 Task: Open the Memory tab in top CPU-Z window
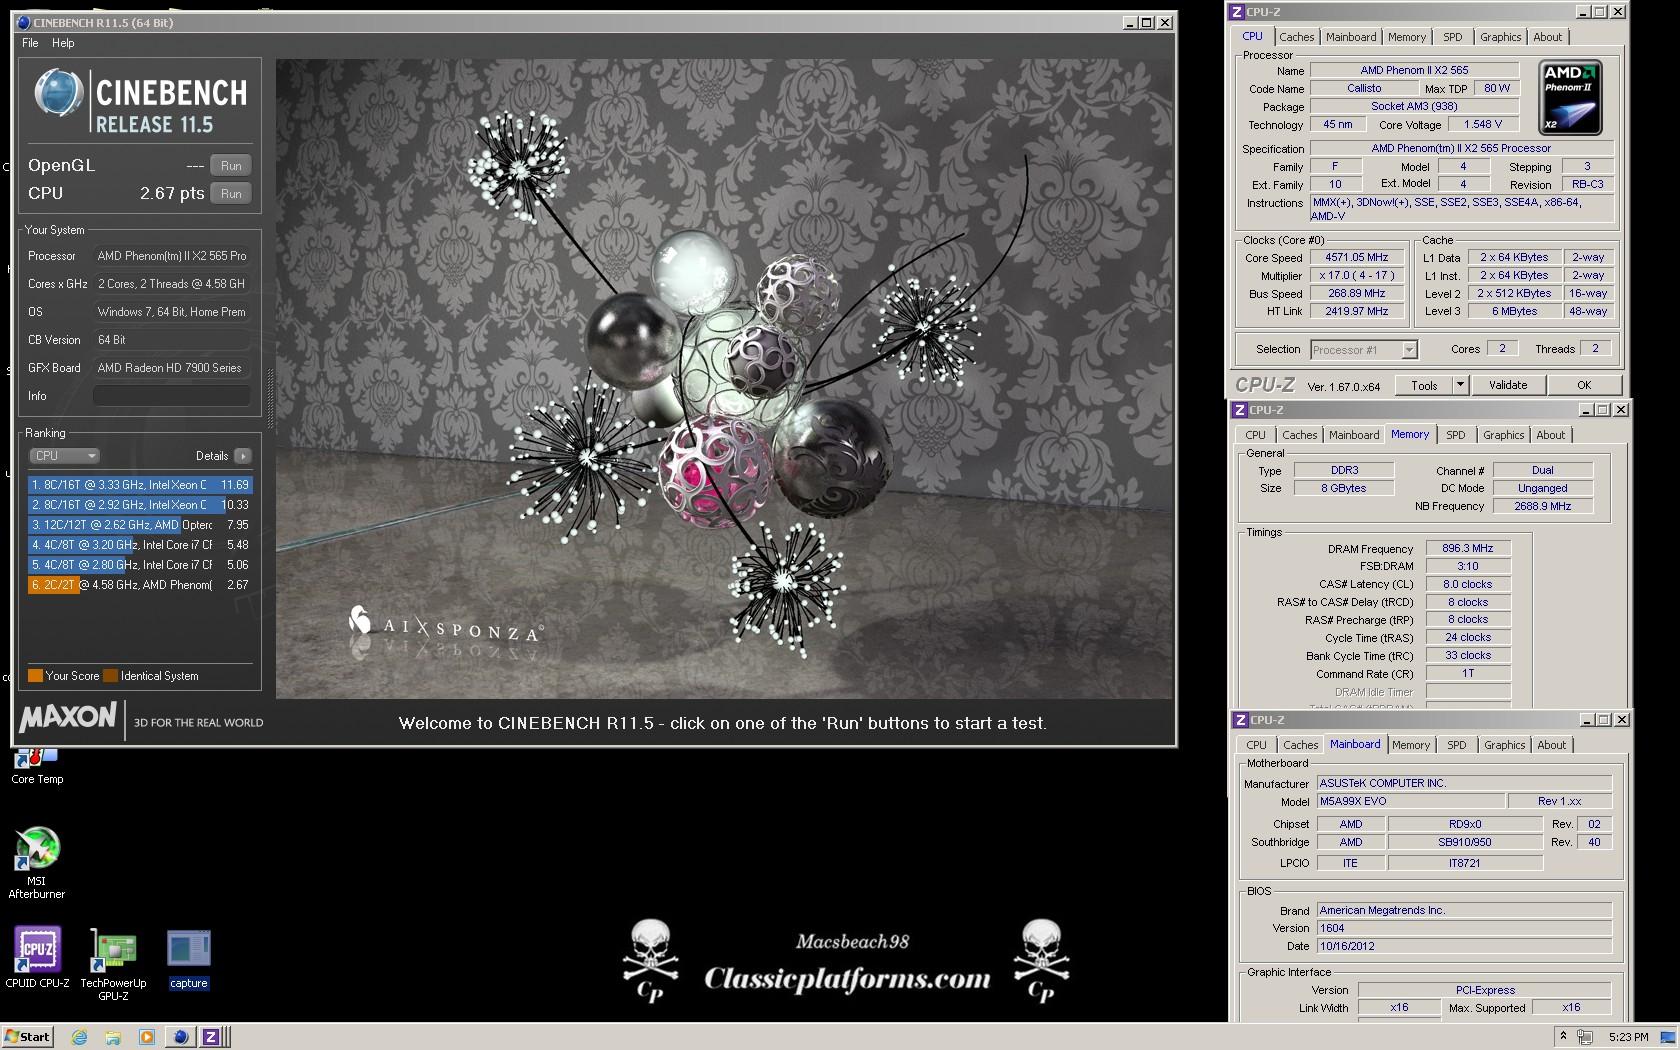click(1407, 37)
